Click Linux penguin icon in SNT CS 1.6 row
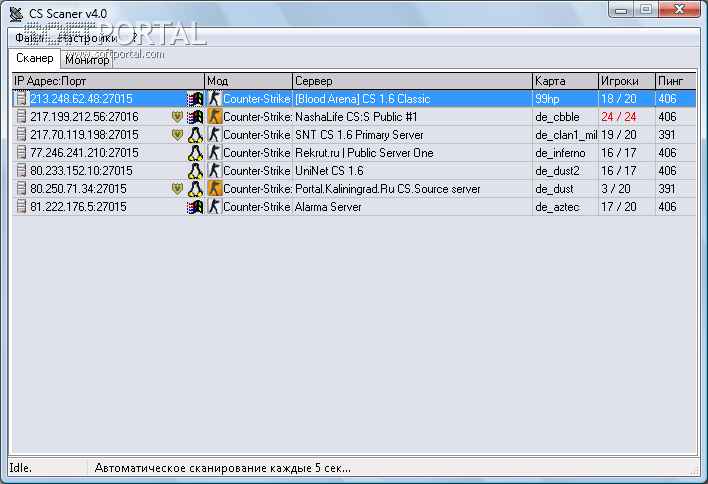 click(195, 135)
